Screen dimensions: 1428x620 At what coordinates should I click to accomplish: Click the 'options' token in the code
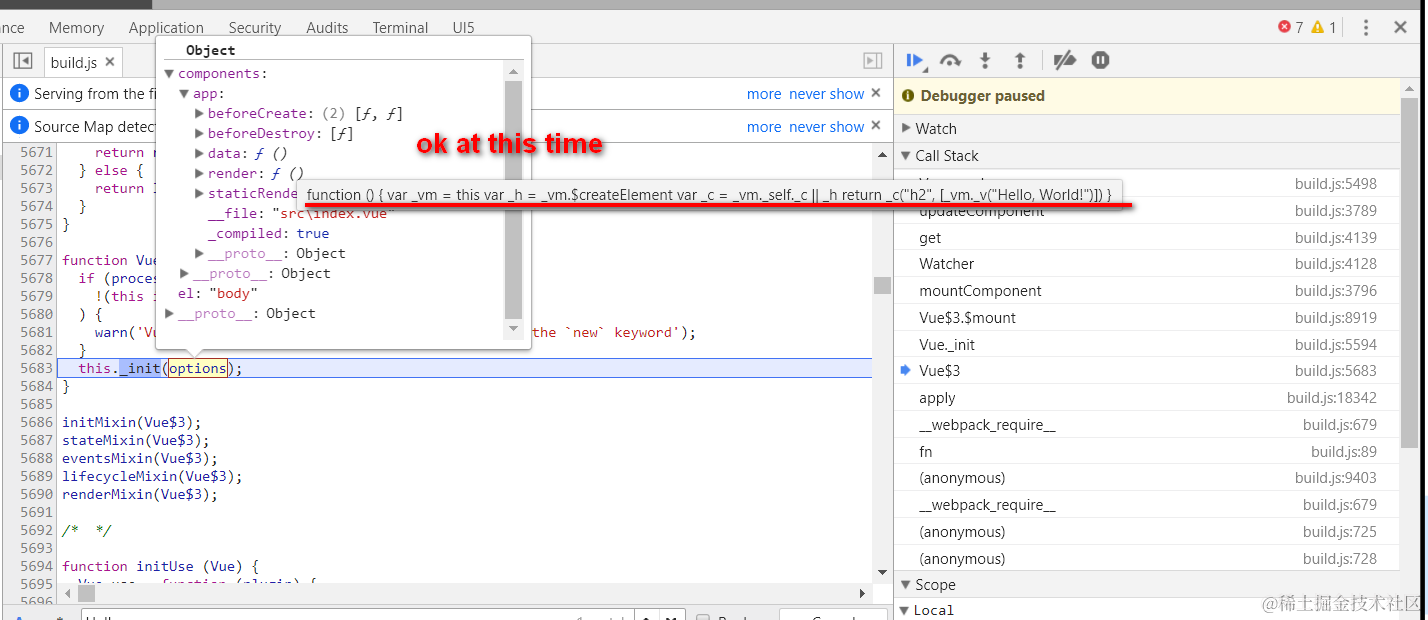197,368
